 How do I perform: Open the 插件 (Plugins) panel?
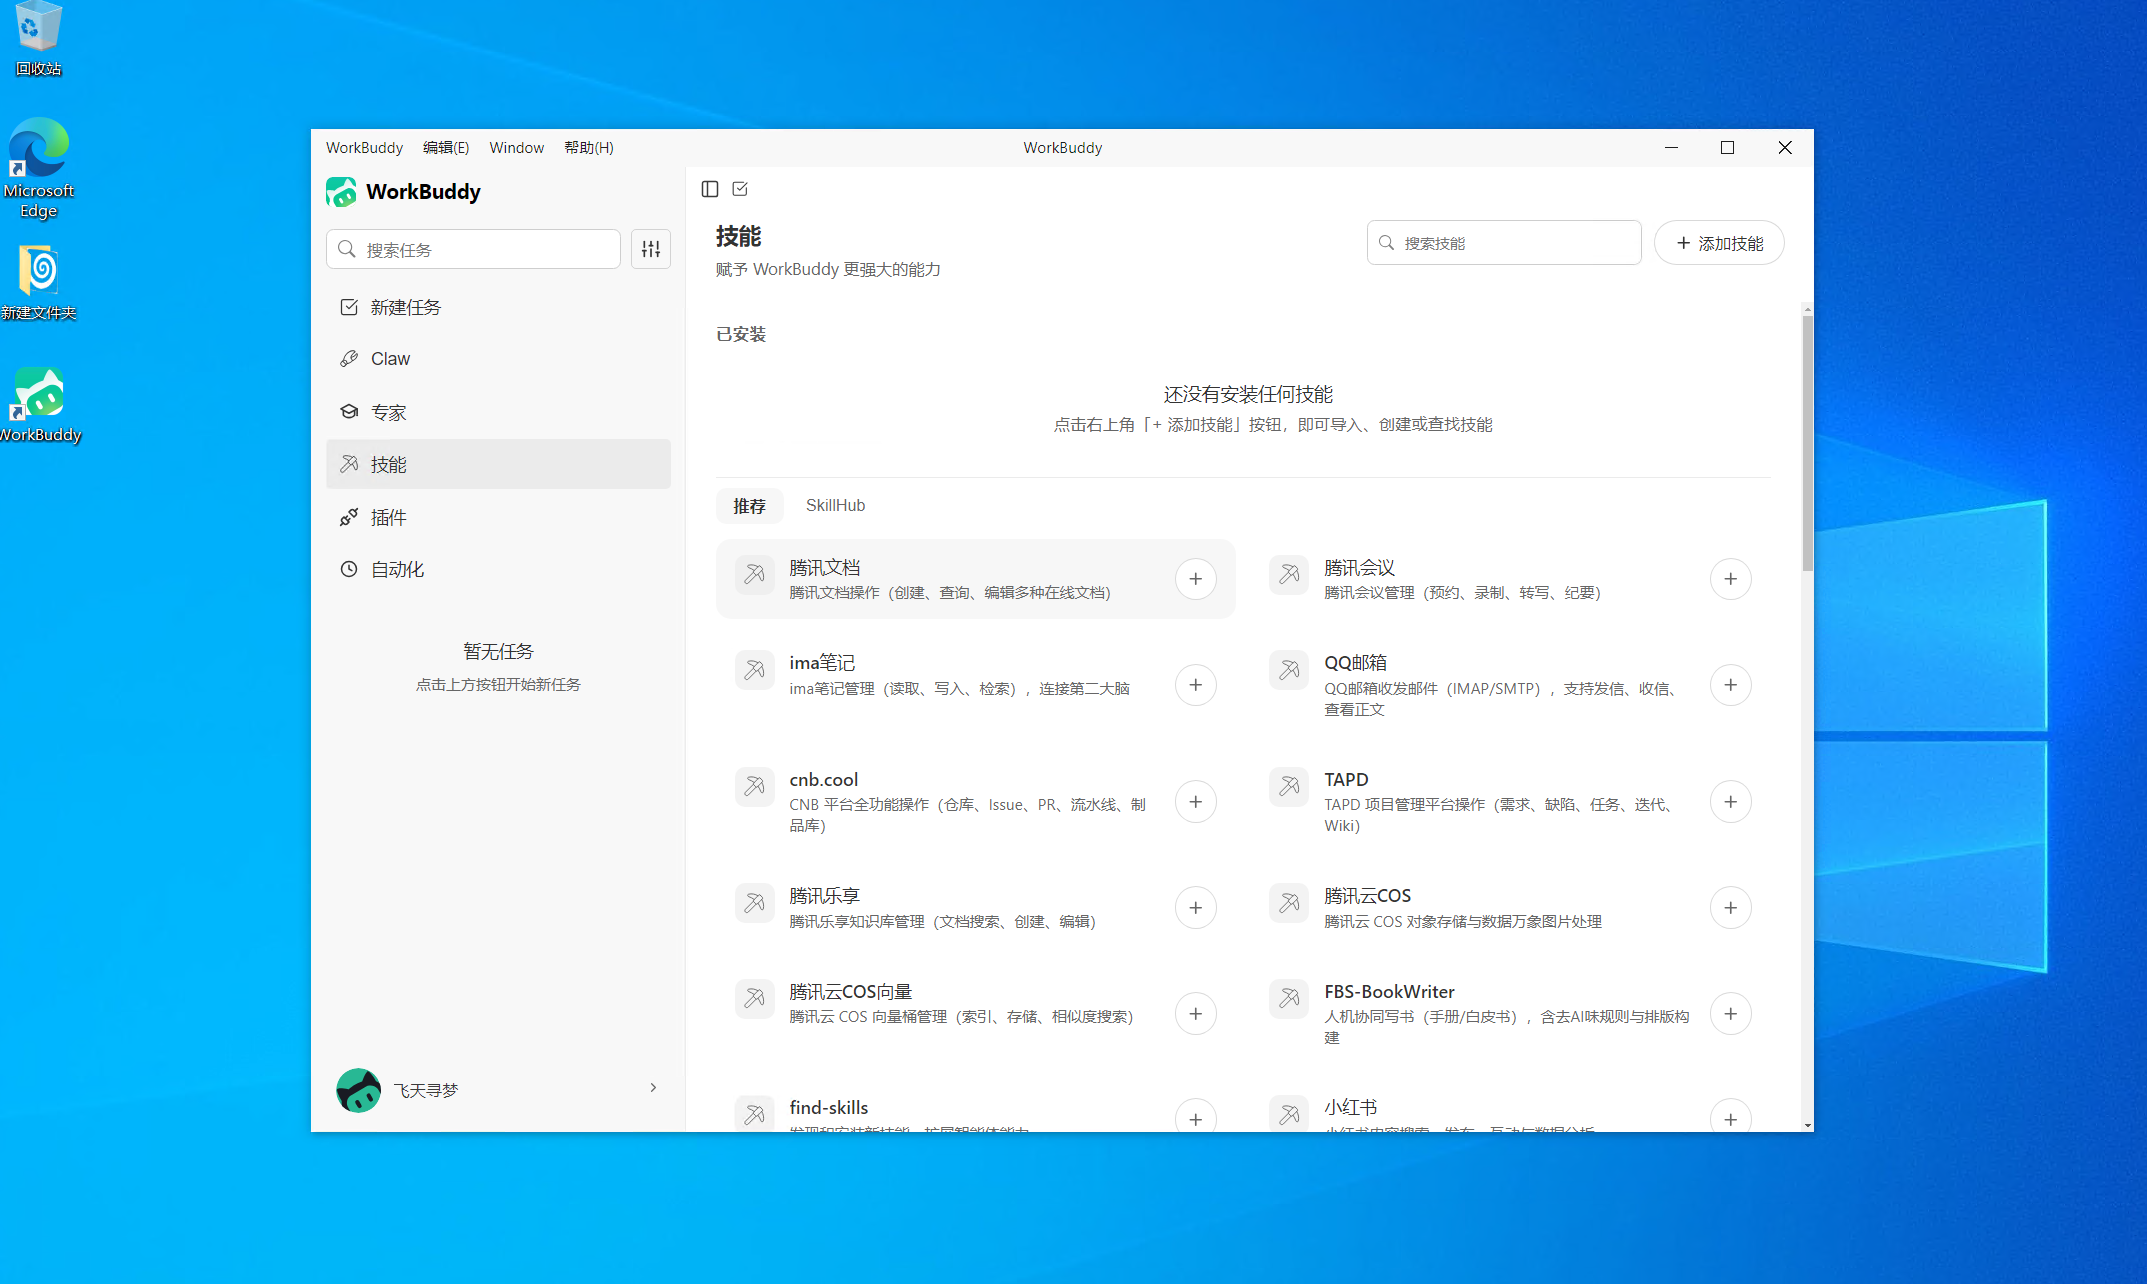(390, 516)
